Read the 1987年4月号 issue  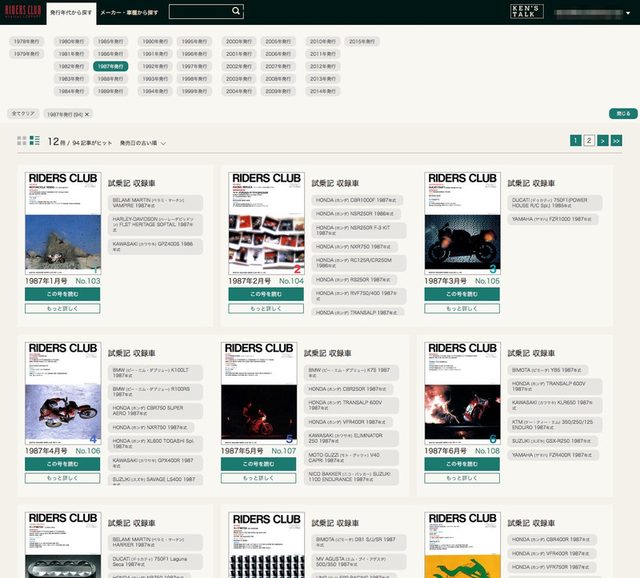point(62,464)
